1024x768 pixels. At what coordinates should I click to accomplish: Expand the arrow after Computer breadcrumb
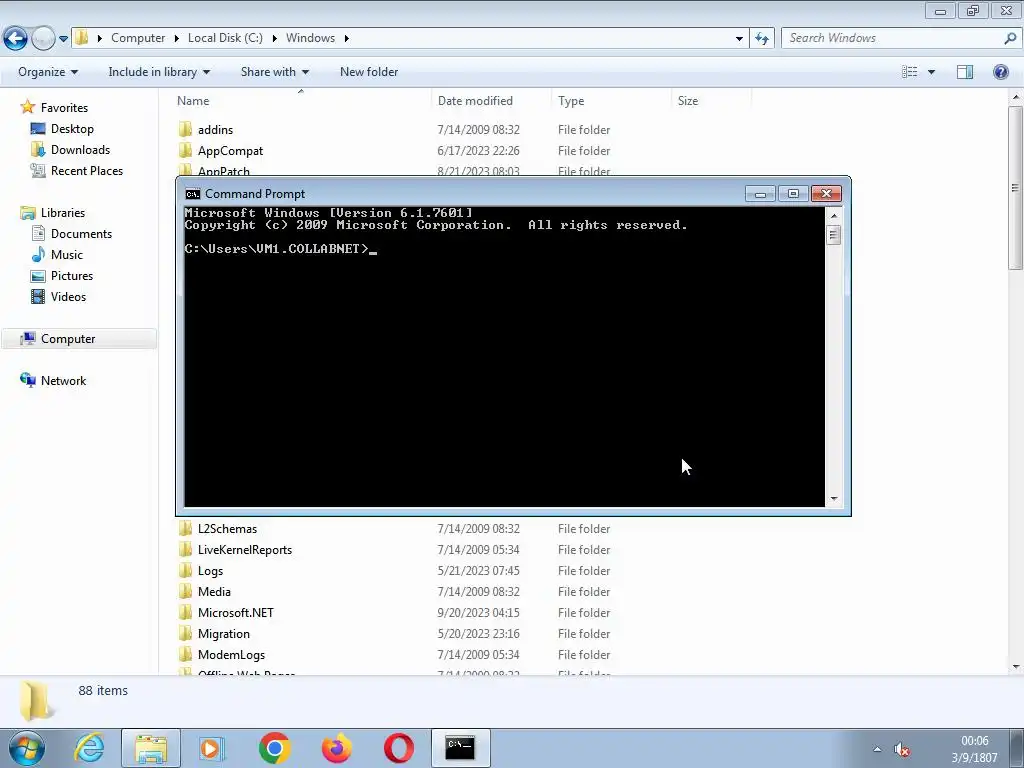coord(176,39)
